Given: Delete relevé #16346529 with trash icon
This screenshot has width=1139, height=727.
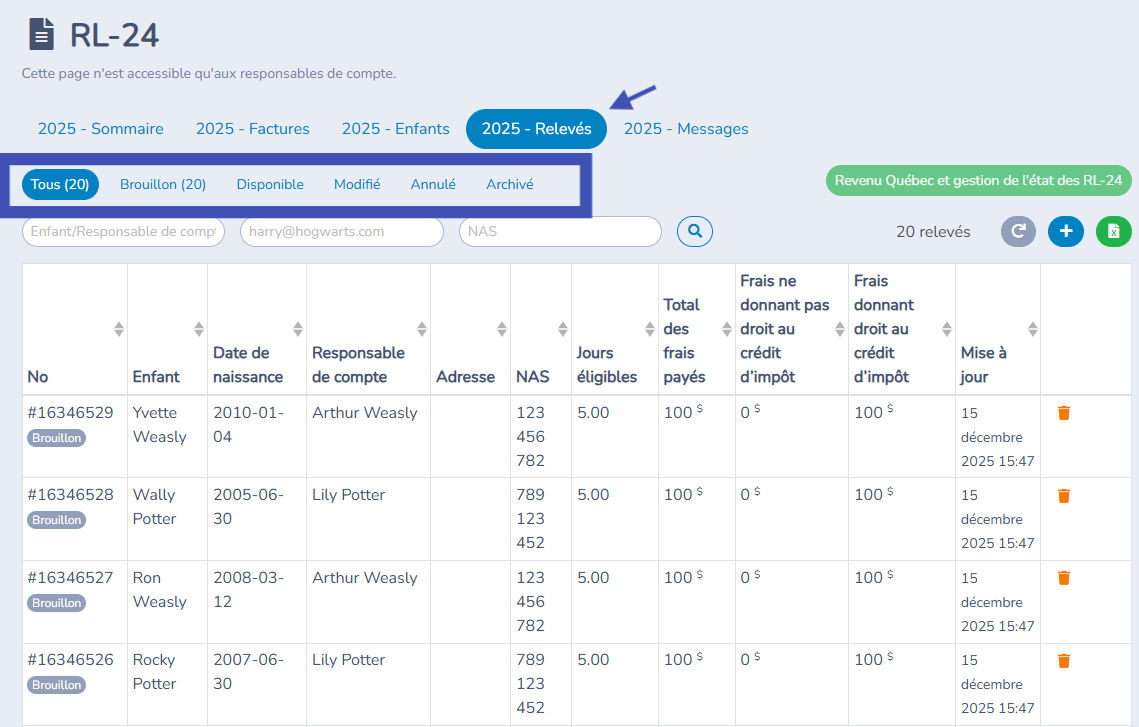Looking at the screenshot, I should [x=1063, y=413].
